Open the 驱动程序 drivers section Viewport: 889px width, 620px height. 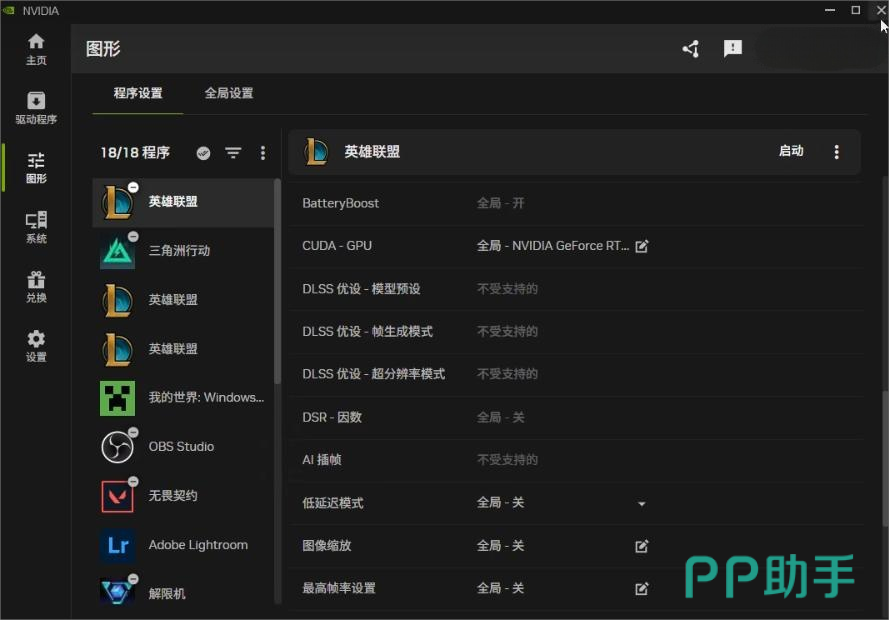click(x=36, y=108)
